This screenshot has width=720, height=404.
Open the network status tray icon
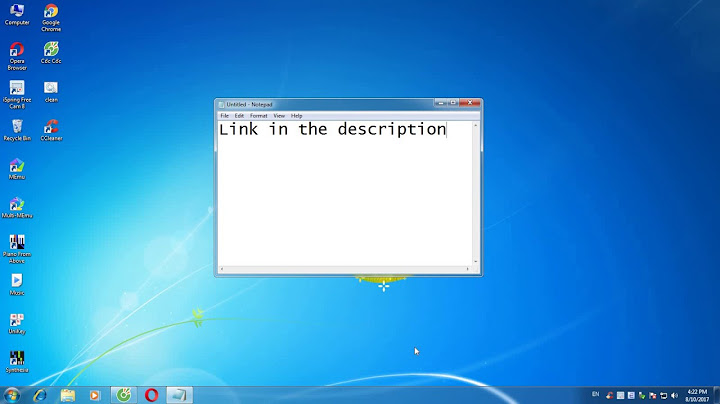point(664,395)
